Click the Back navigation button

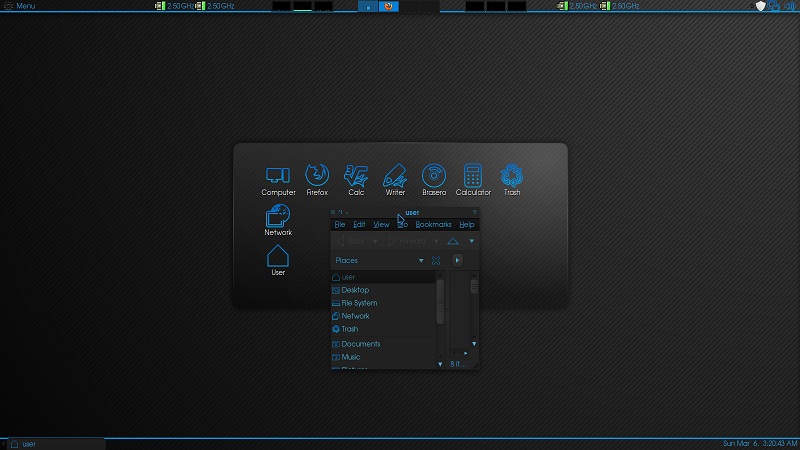coord(351,241)
